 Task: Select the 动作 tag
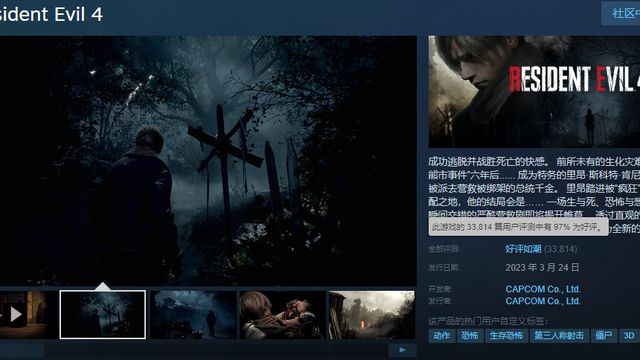442,336
